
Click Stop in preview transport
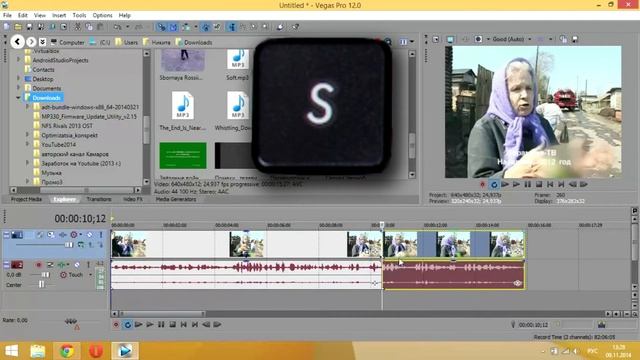539,184
